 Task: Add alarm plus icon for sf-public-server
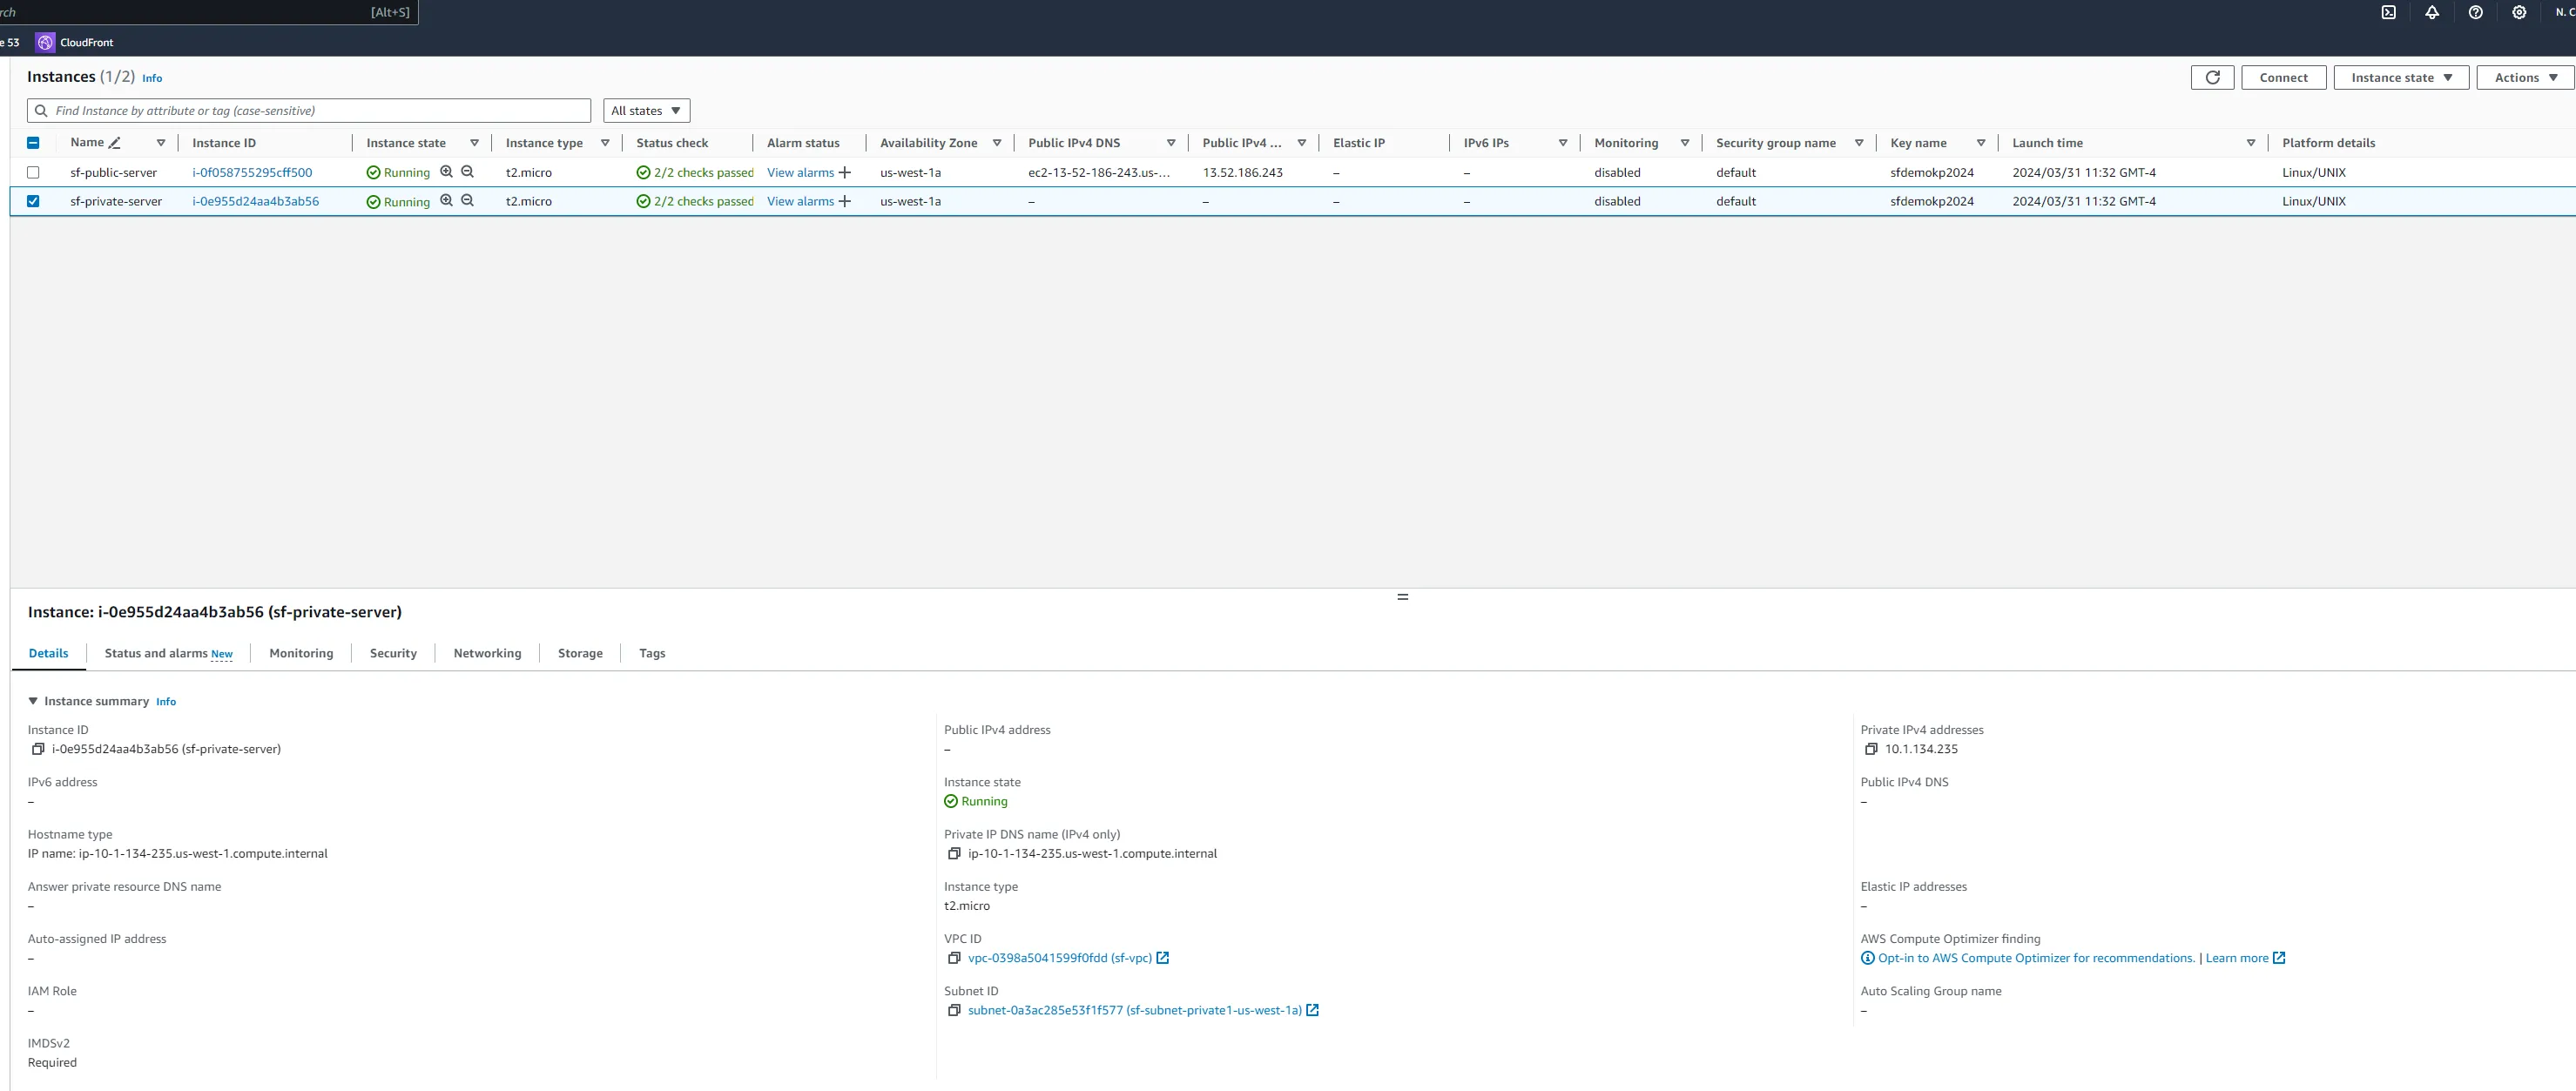(845, 172)
